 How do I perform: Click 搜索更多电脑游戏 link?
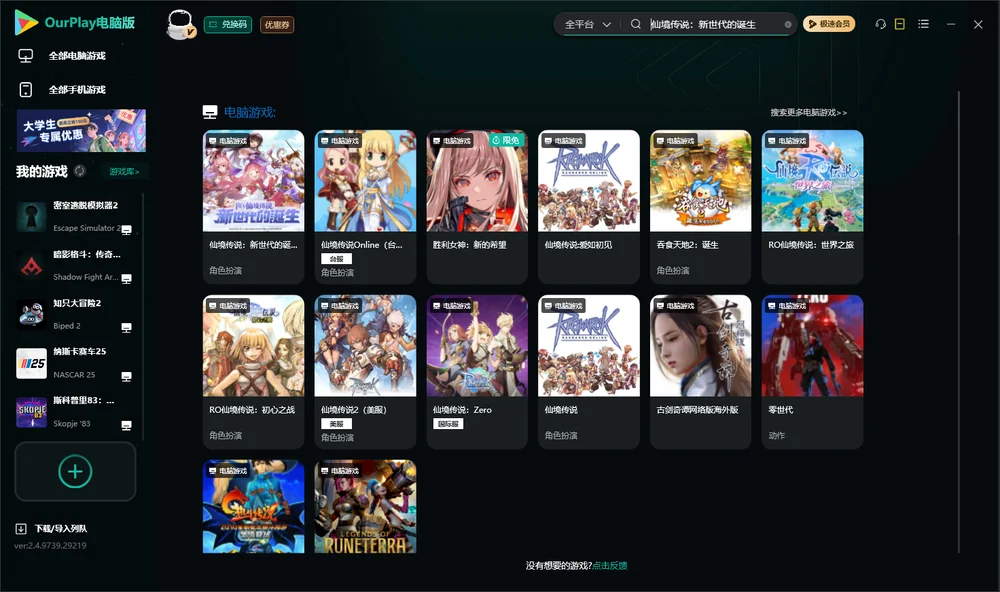(x=808, y=112)
